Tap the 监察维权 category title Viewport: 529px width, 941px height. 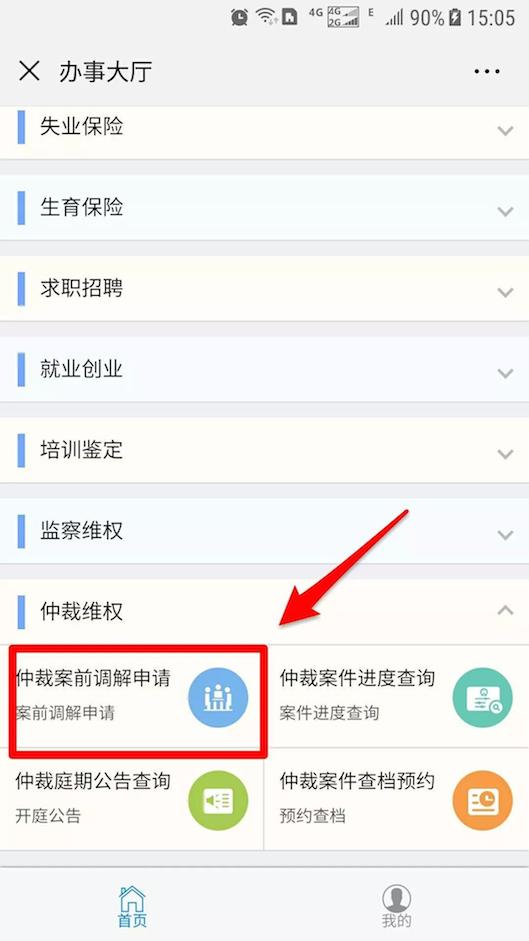click(82, 531)
